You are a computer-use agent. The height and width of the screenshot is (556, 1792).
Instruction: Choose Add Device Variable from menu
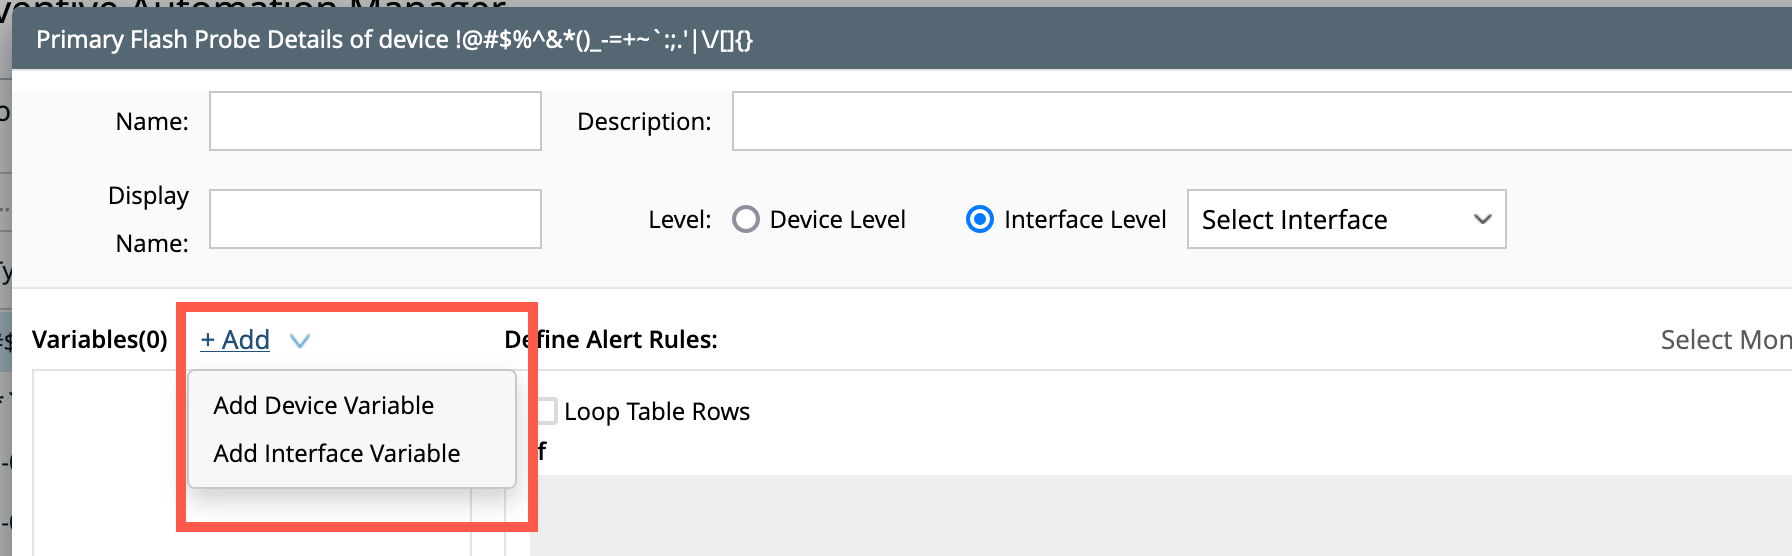tap(324, 405)
